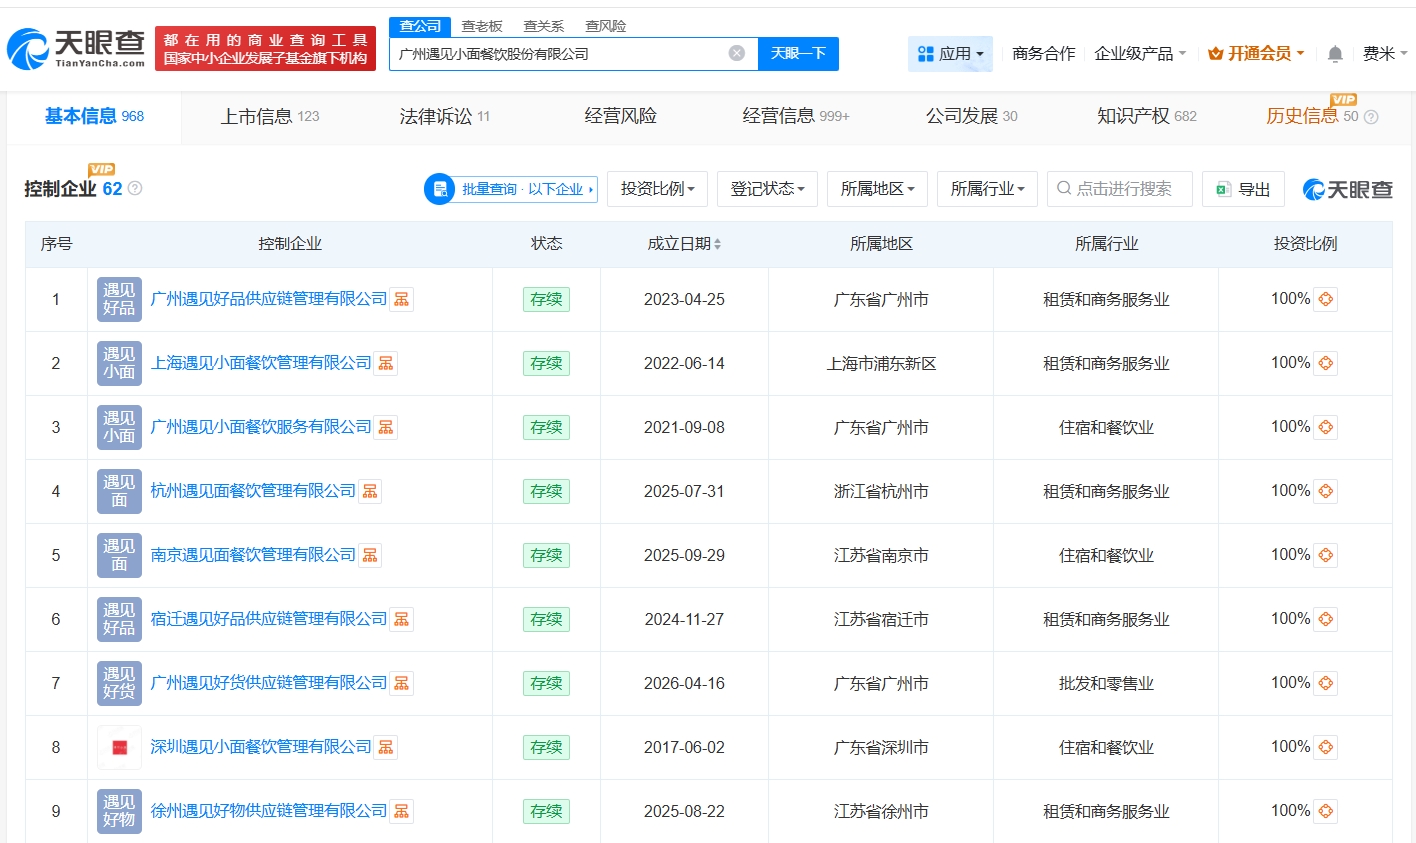Open the 所属行业 filter dropdown

(987, 189)
